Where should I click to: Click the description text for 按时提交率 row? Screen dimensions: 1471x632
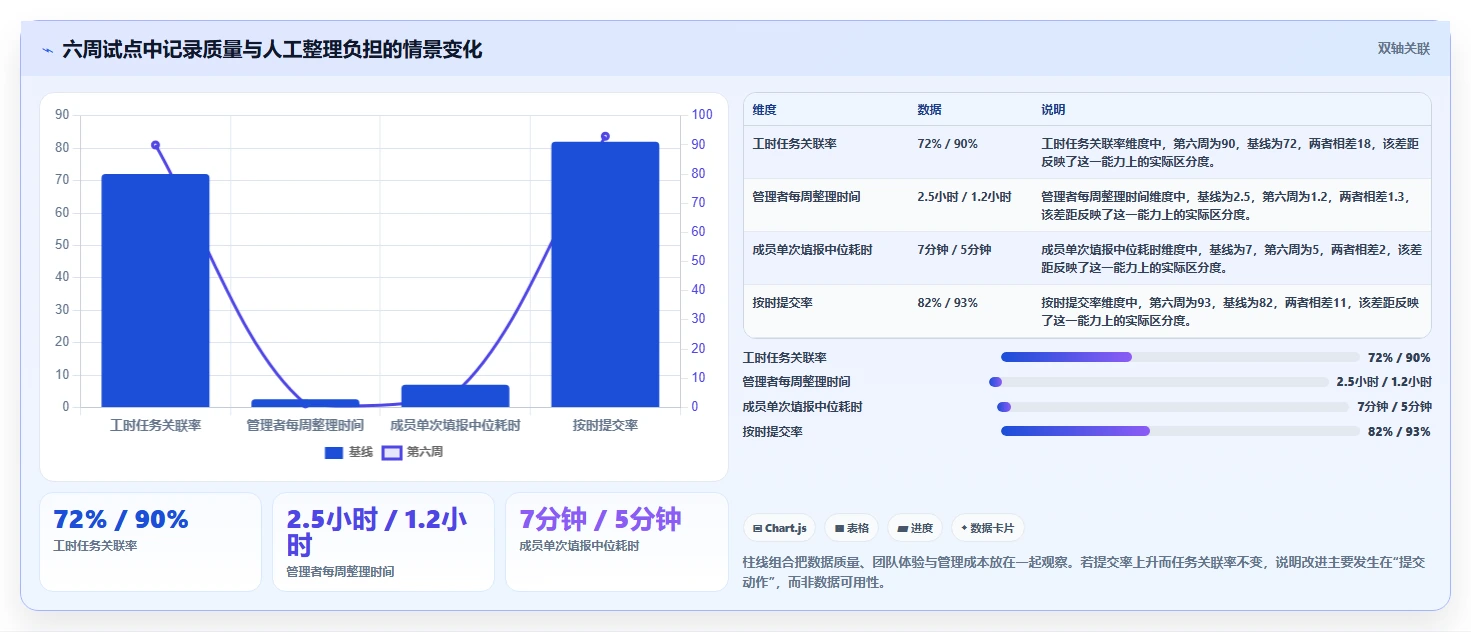pyautogui.click(x=1230, y=311)
